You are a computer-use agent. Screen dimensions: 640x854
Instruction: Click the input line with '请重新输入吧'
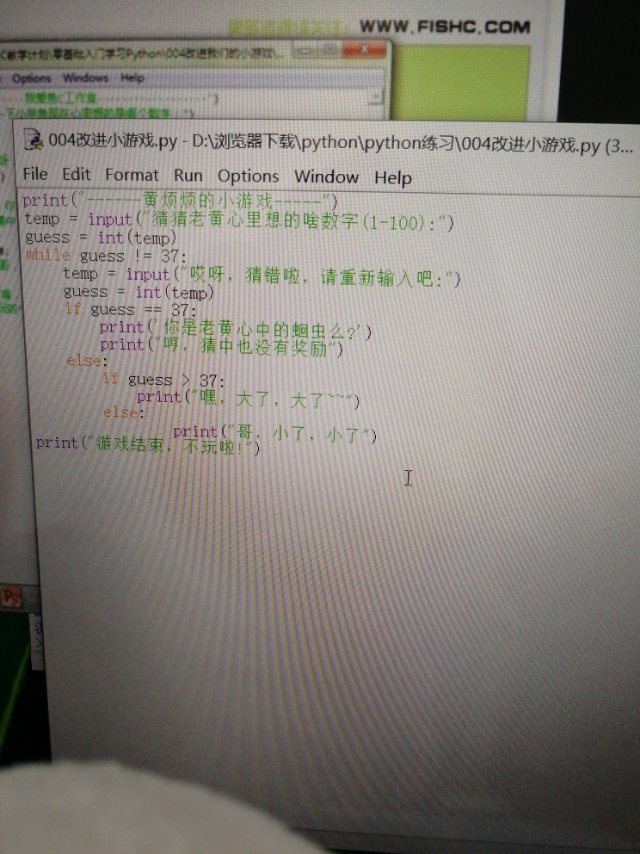261,276
